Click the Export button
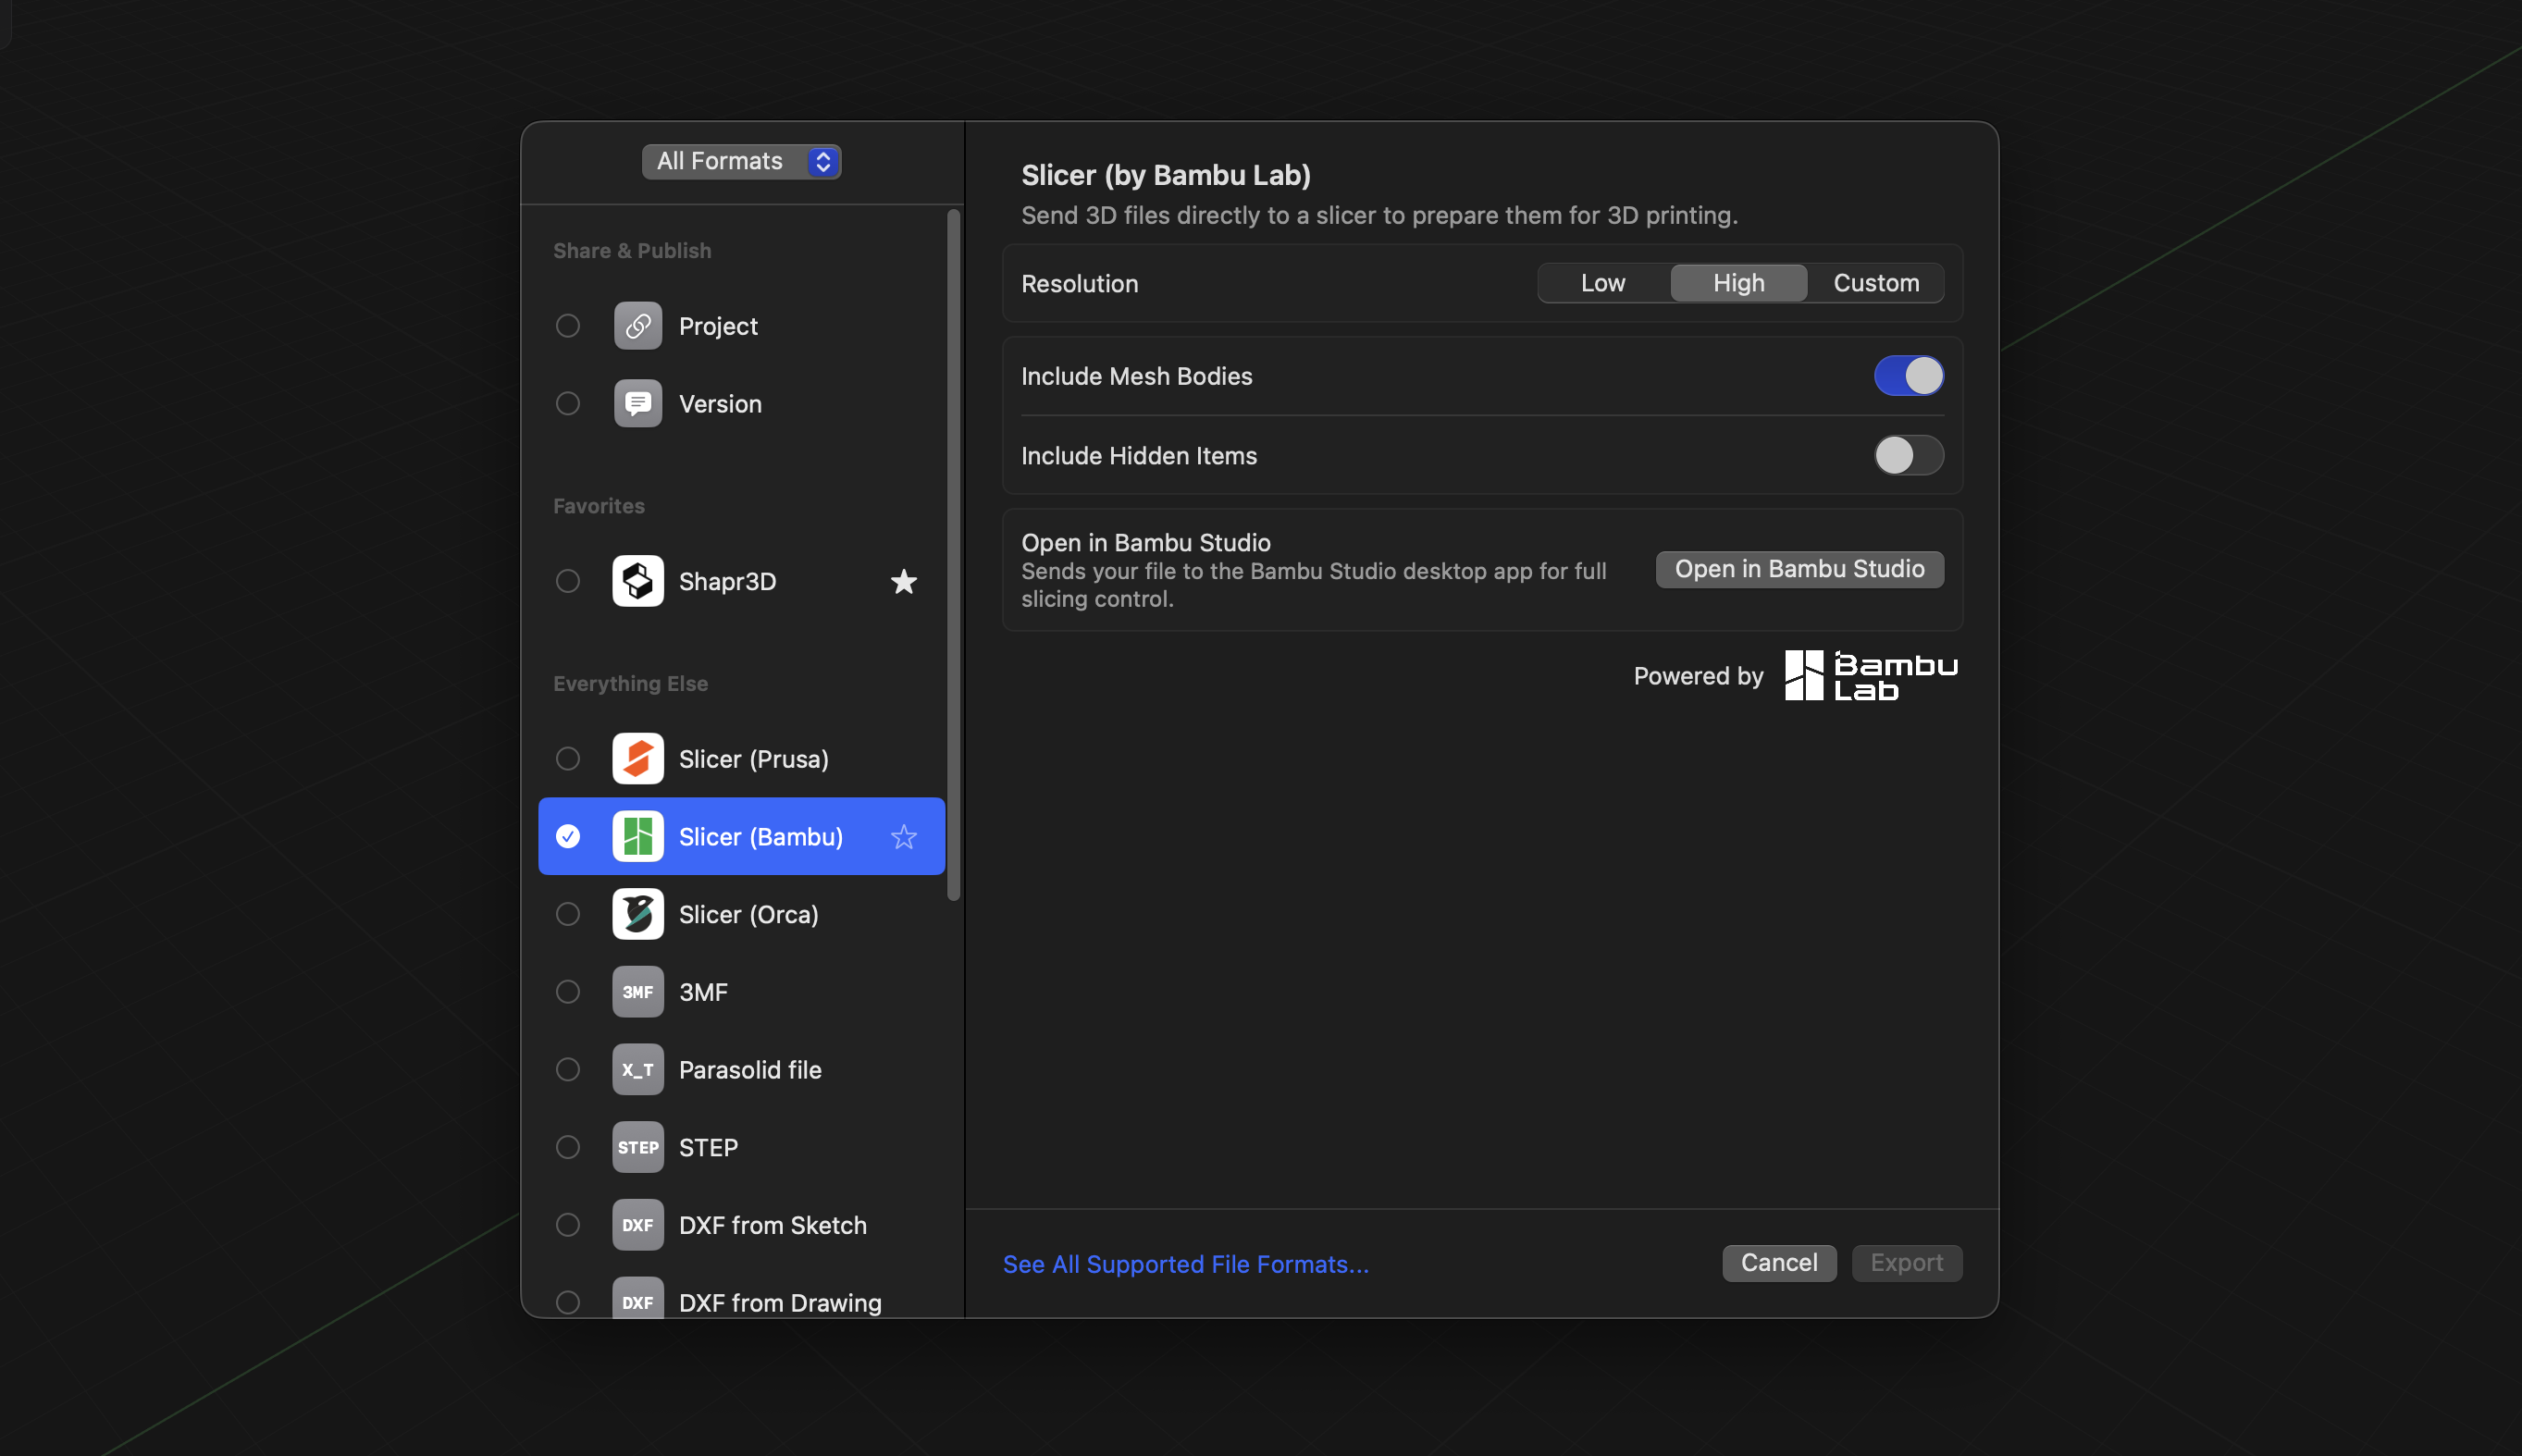 [1907, 1263]
